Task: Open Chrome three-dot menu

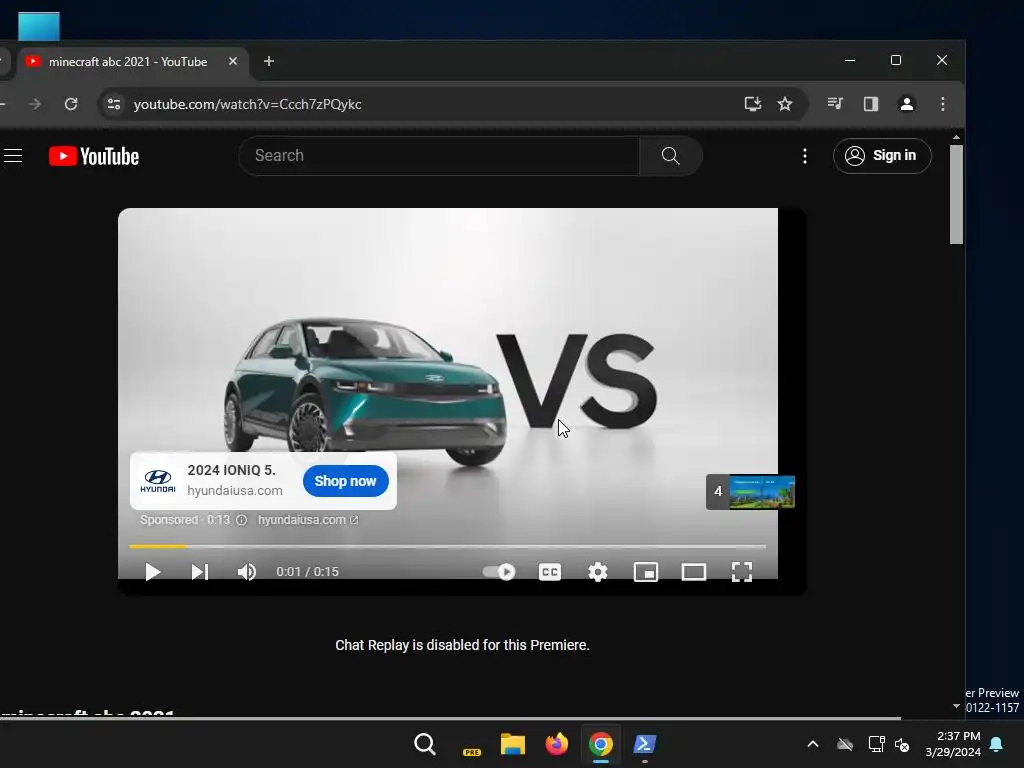Action: (x=942, y=104)
